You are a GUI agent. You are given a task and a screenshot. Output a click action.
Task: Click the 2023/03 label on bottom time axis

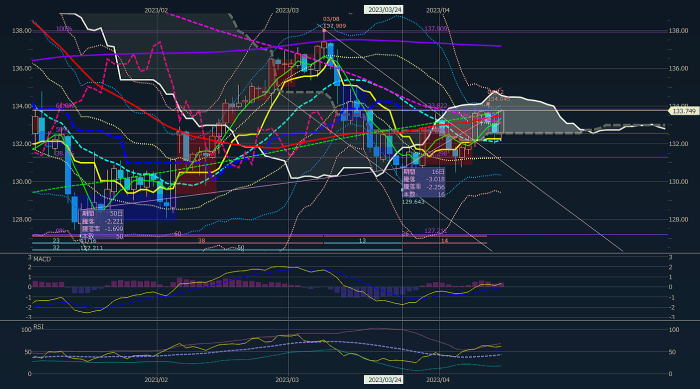click(x=287, y=380)
